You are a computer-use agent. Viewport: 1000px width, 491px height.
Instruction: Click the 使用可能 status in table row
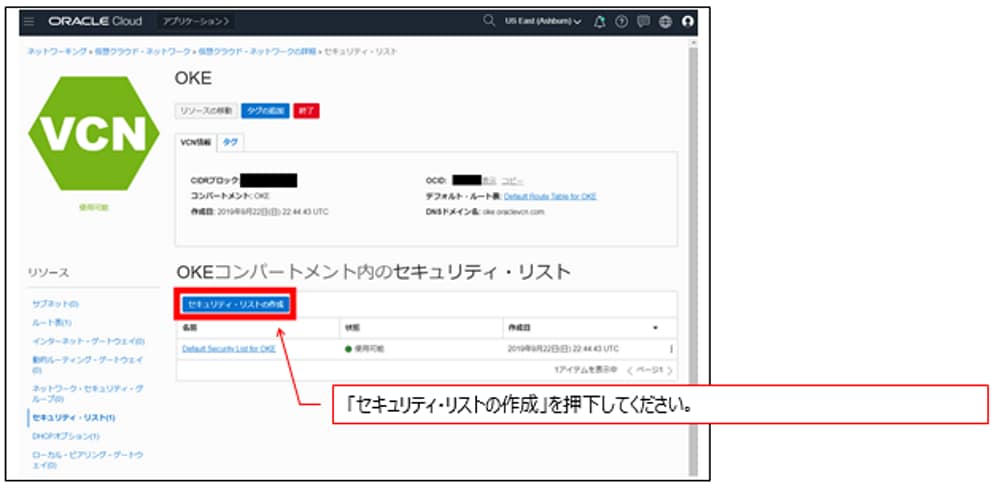coord(364,349)
